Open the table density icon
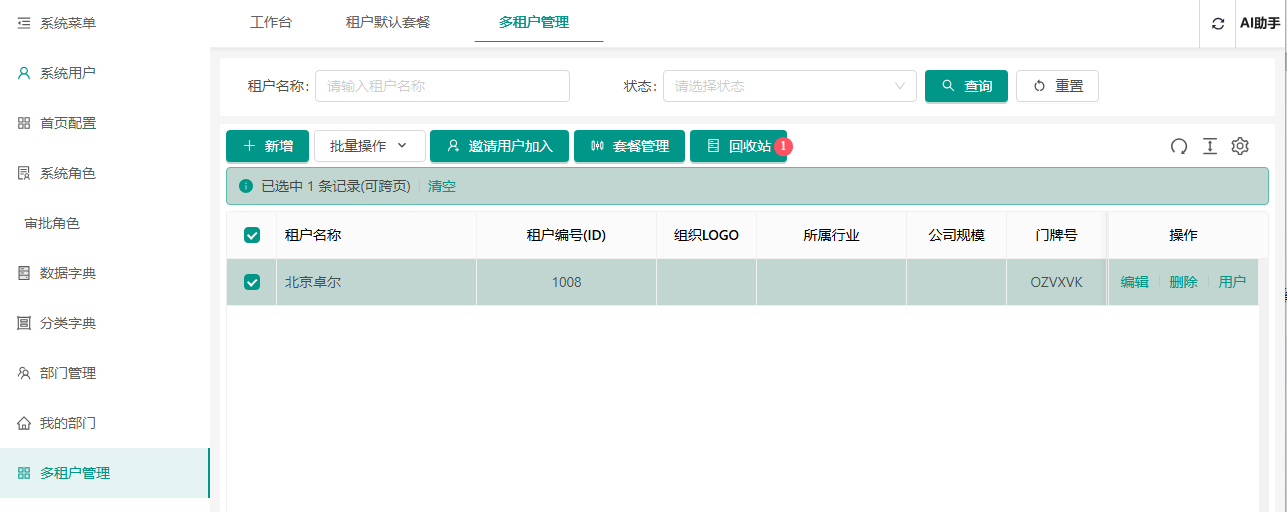 1210,146
